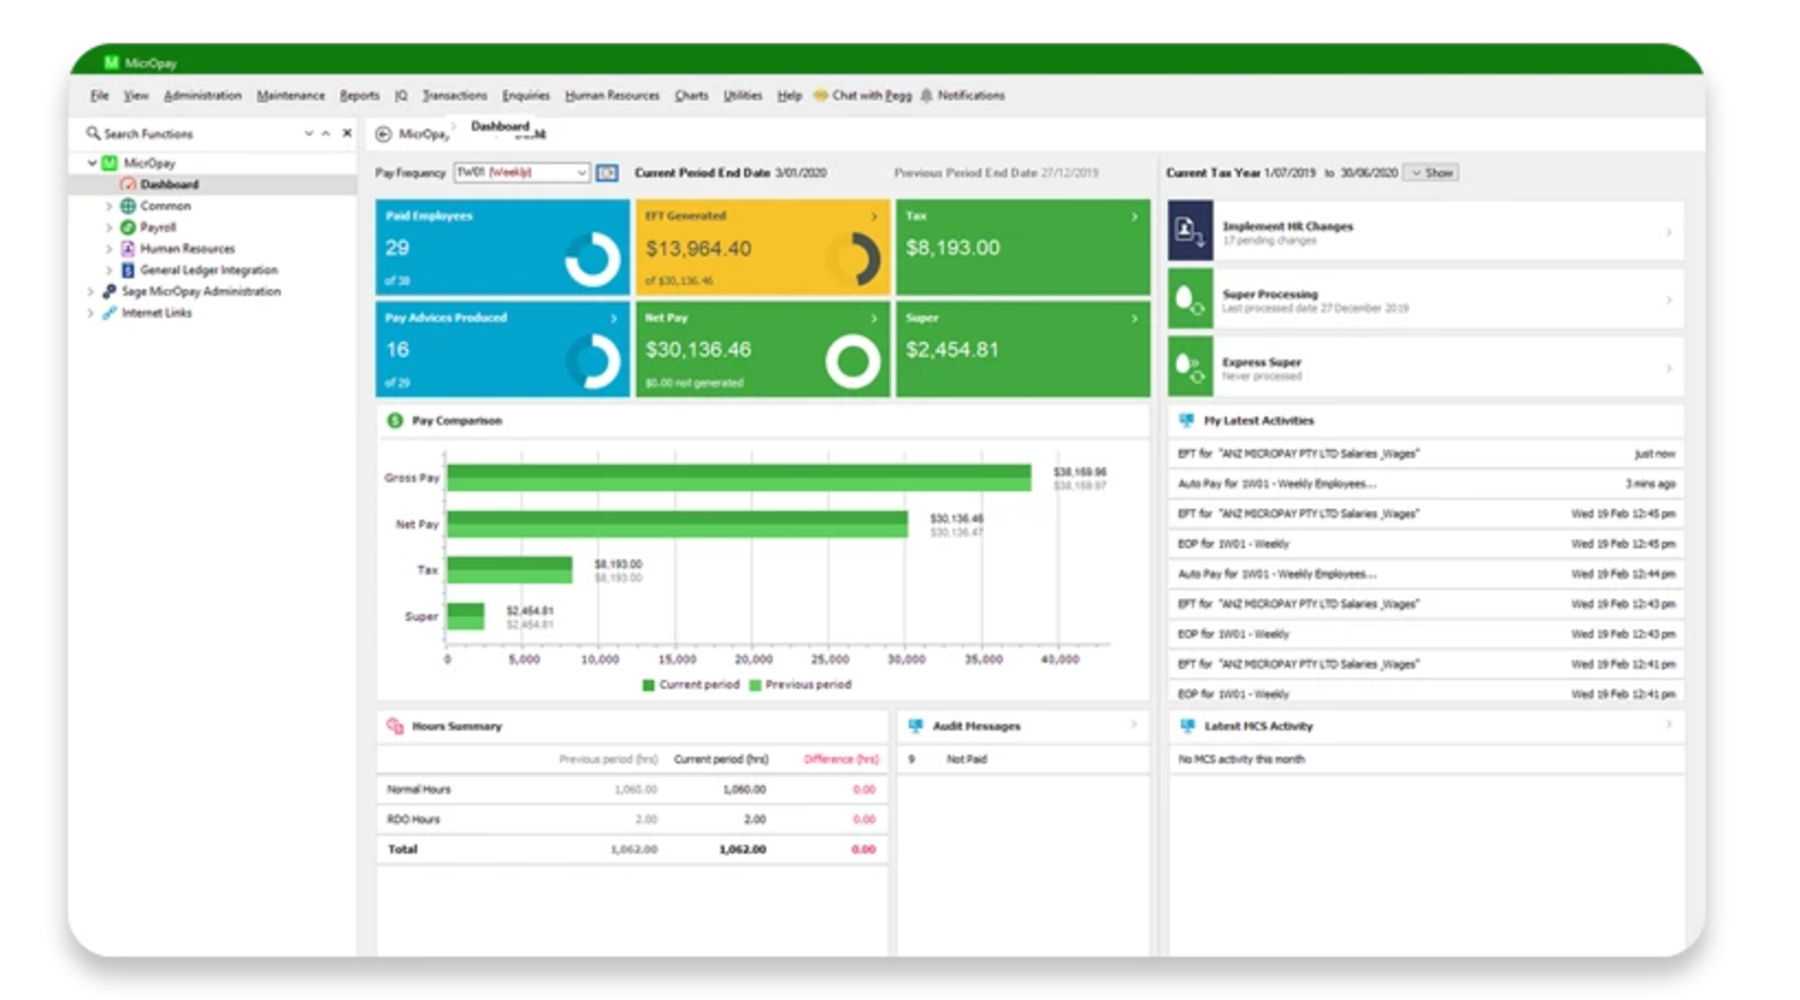Click the Pay Comparison dollar icon
This screenshot has height=1000, width=1800.
click(x=395, y=420)
